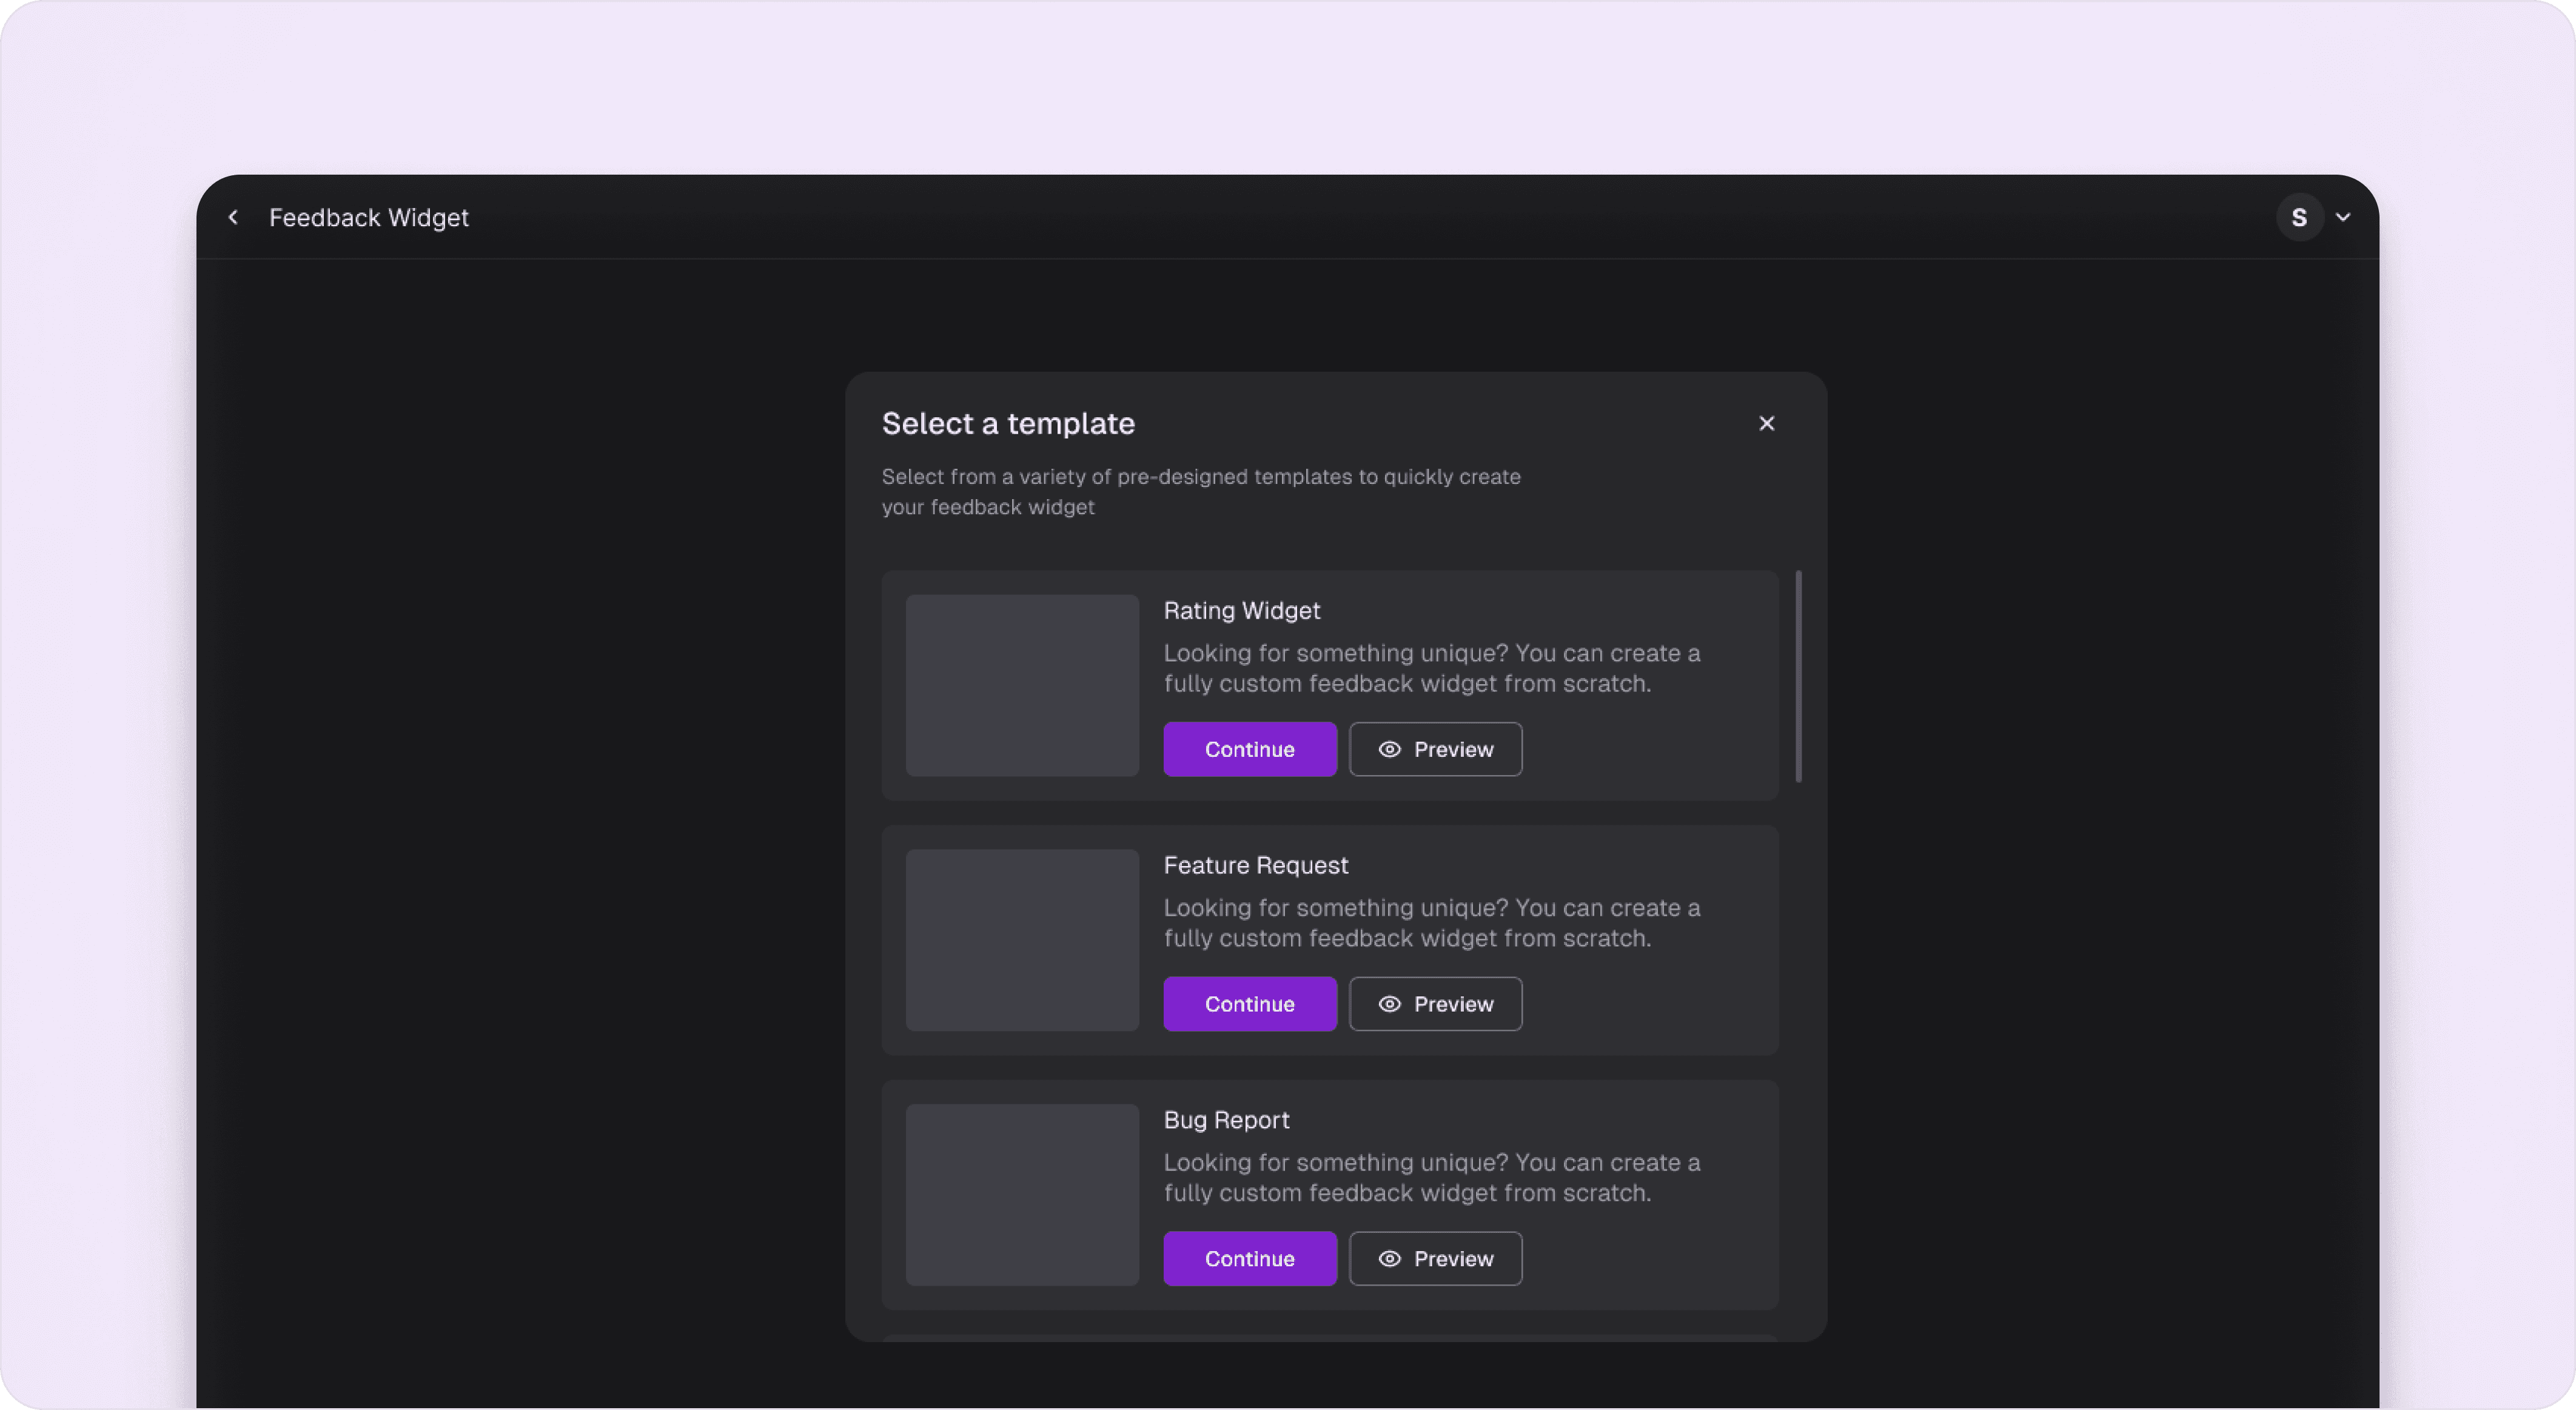Select the Rating Widget title text

pos(1241,610)
